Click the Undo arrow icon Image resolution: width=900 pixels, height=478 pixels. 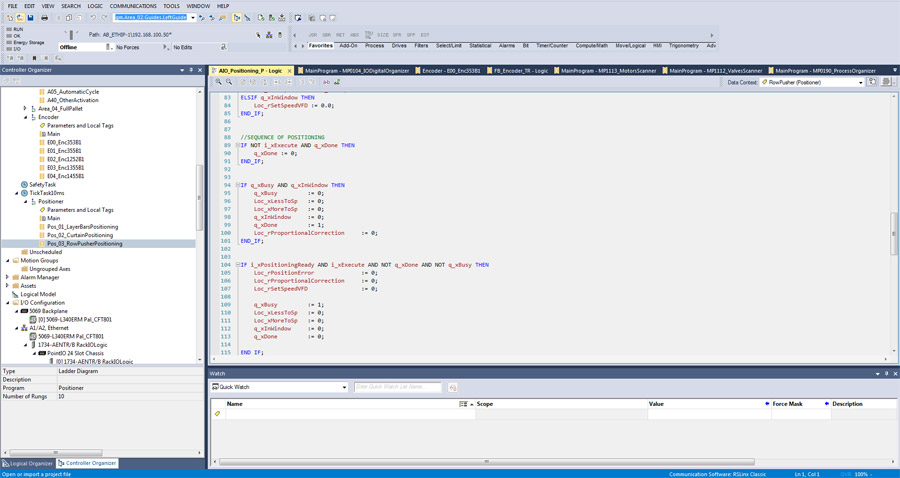93,18
